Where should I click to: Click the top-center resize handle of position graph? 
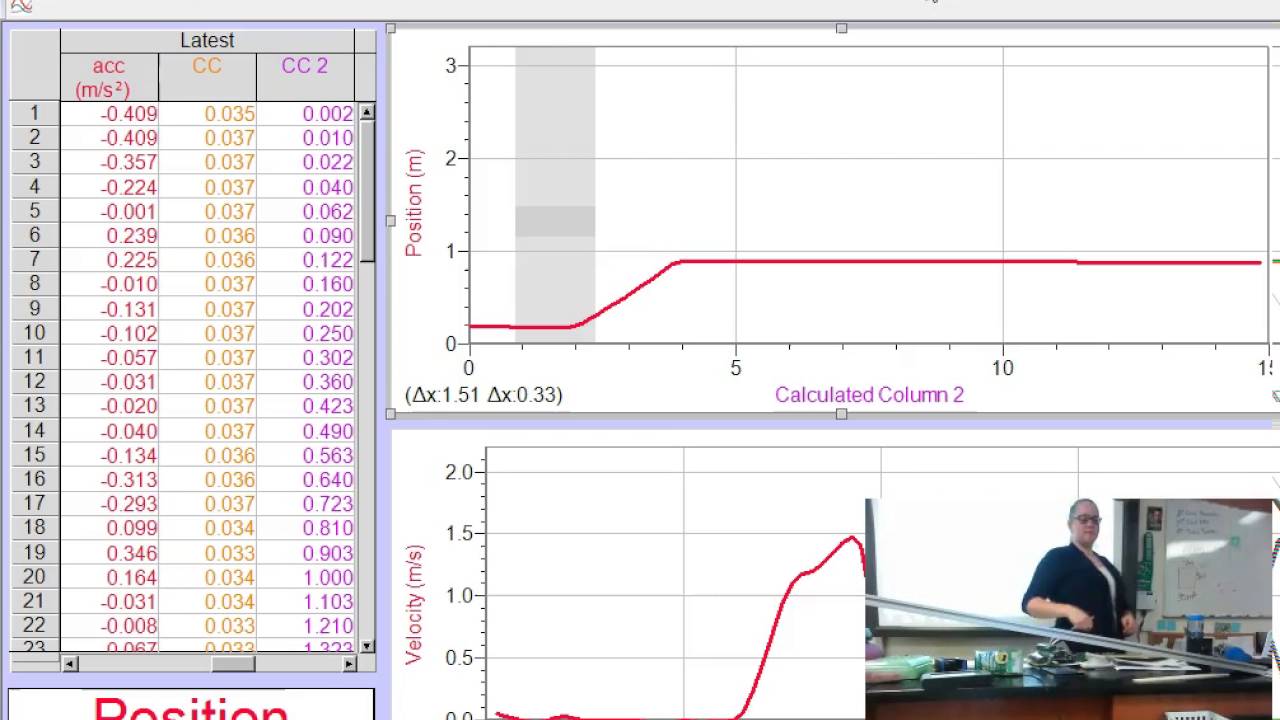(841, 28)
